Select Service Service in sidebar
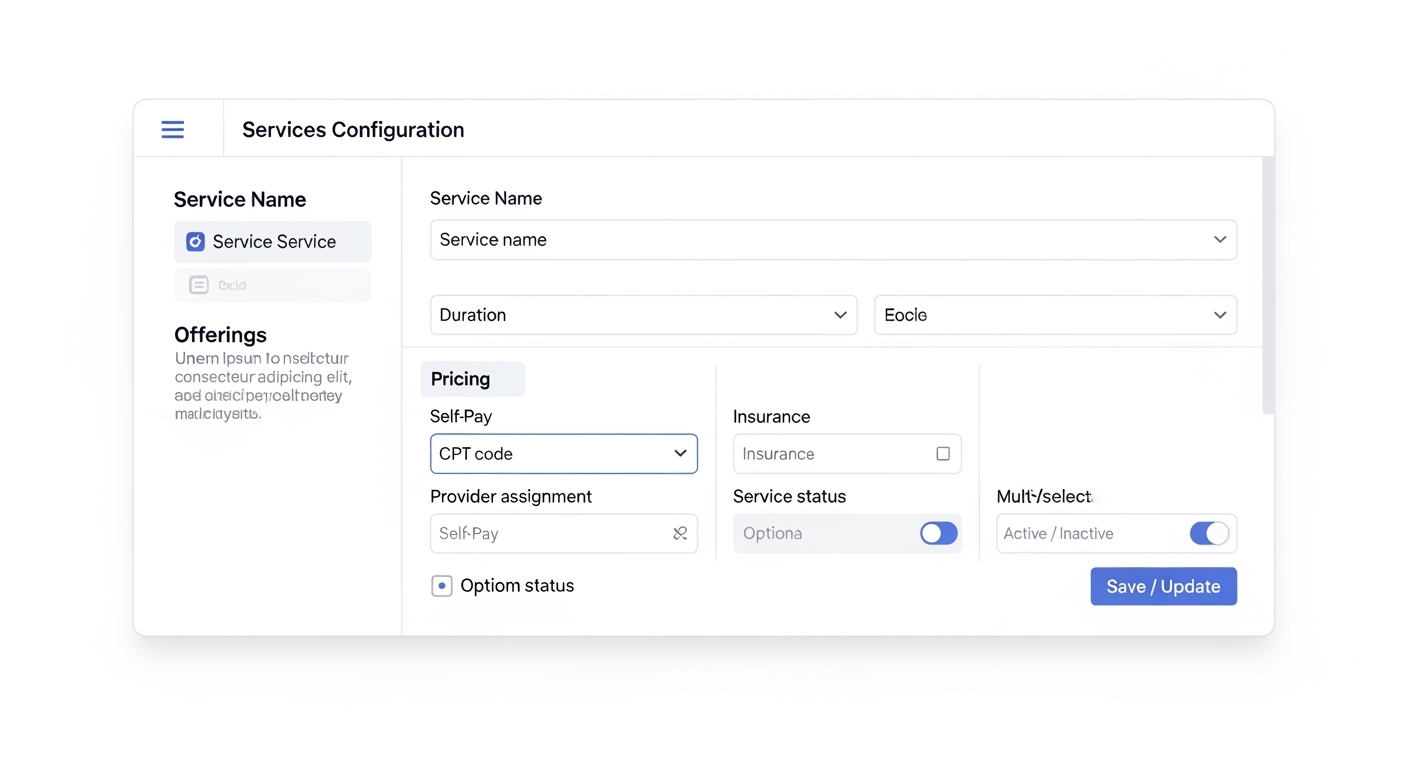 coord(273,242)
